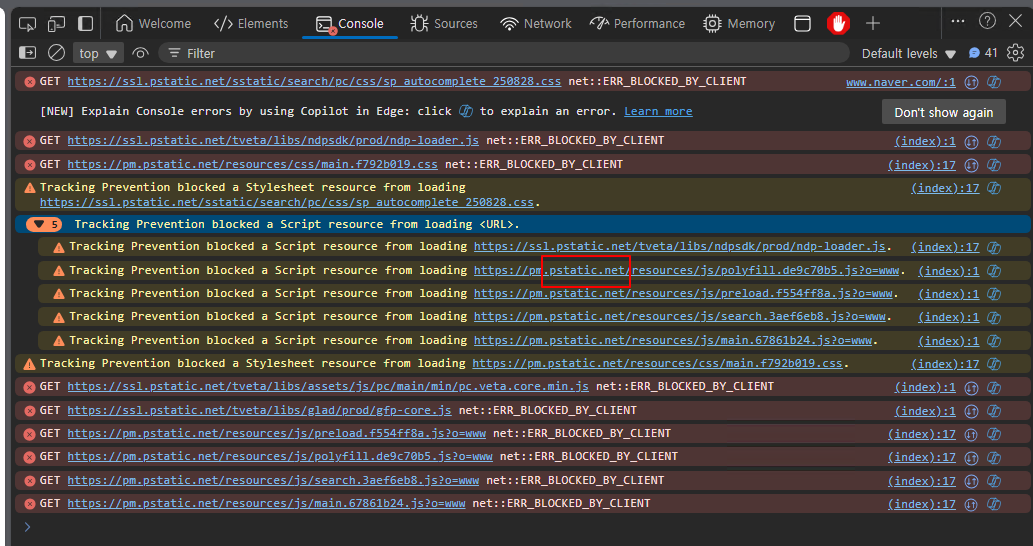The image size is (1033, 546).
Task: Click the red ad-blocker hand icon
Action: (x=838, y=24)
